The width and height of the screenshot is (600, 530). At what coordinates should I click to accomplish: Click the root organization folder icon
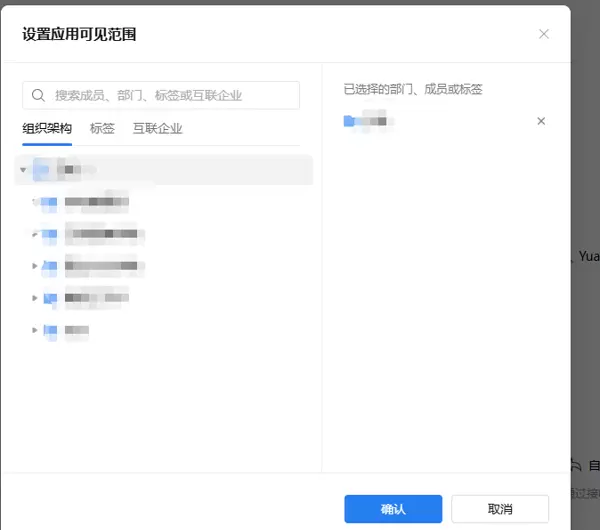pyautogui.click(x=41, y=170)
